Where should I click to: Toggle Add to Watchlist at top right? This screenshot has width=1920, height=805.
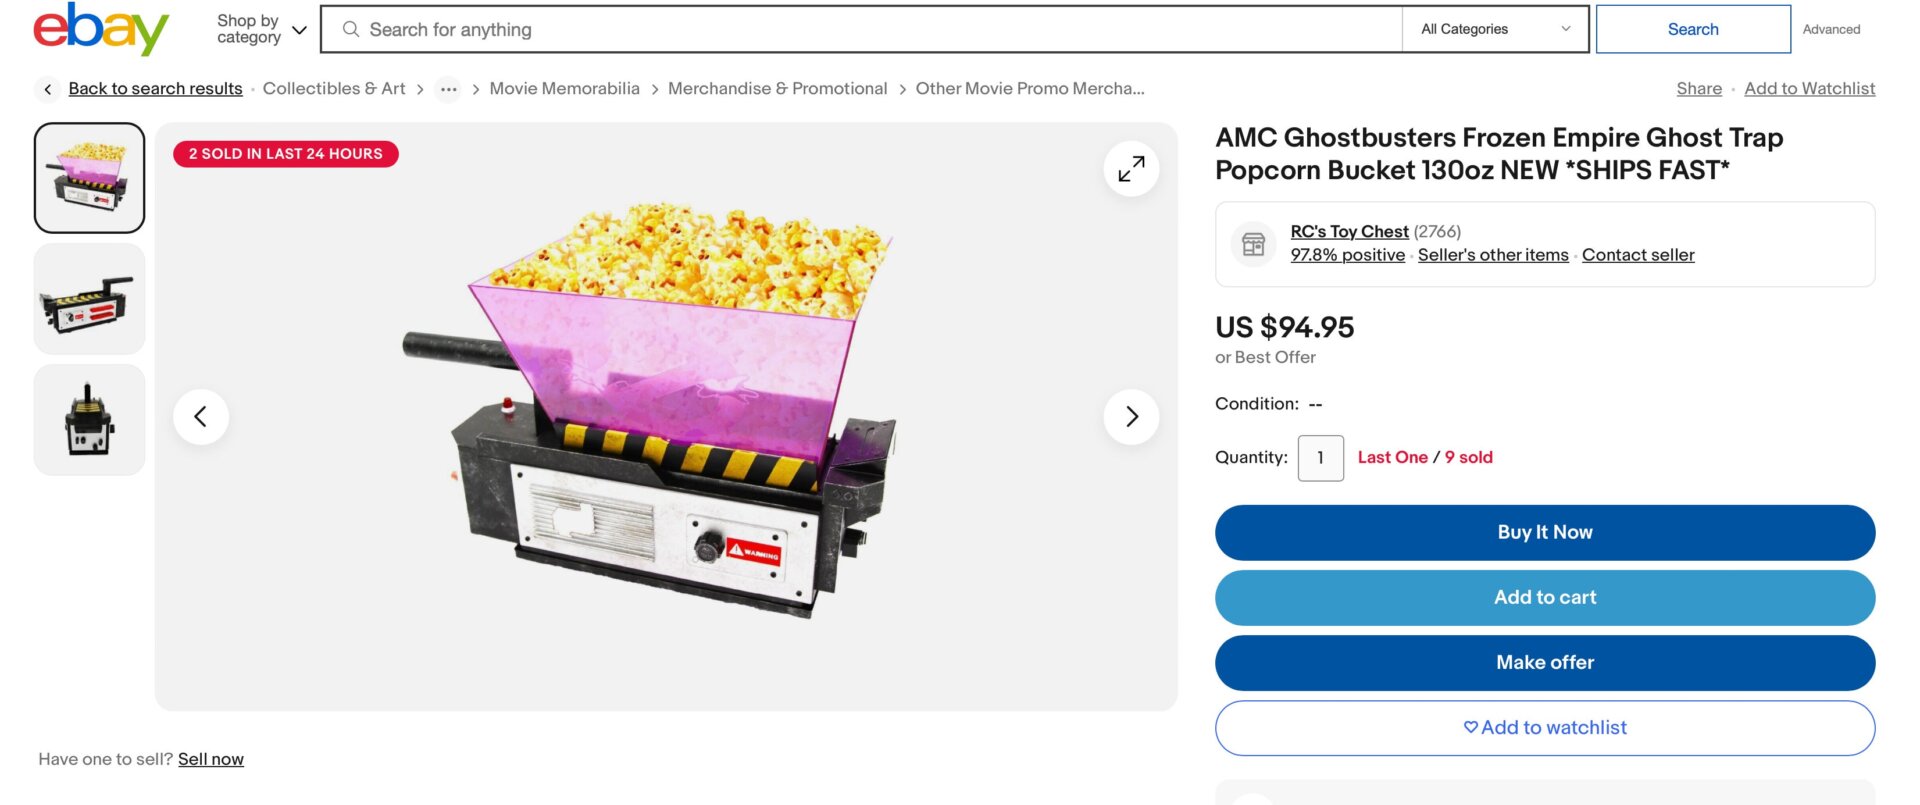click(x=1809, y=88)
